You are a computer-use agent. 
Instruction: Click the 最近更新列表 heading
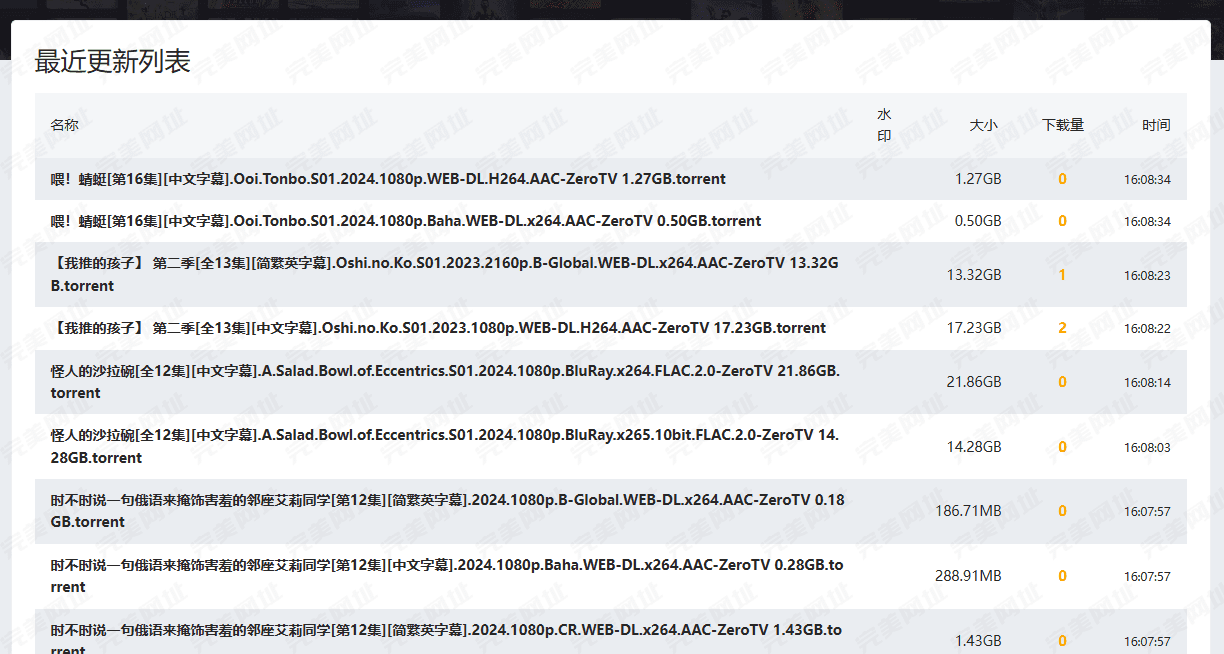pyautogui.click(x=112, y=61)
